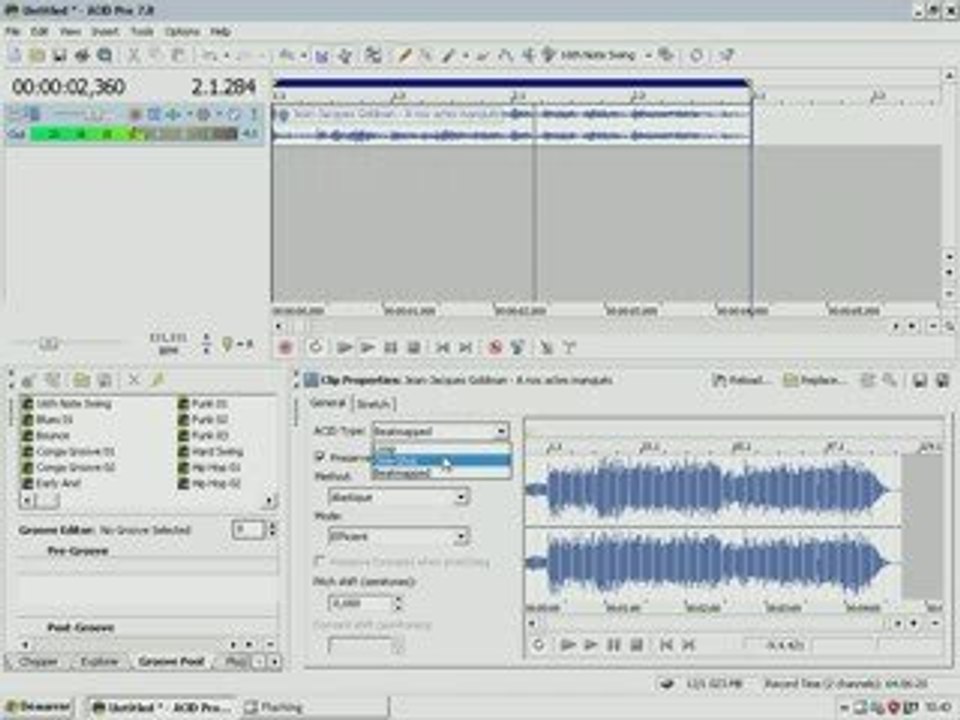Click the Reload button in Clip Properties
The width and height of the screenshot is (960, 720).
[x=741, y=380]
